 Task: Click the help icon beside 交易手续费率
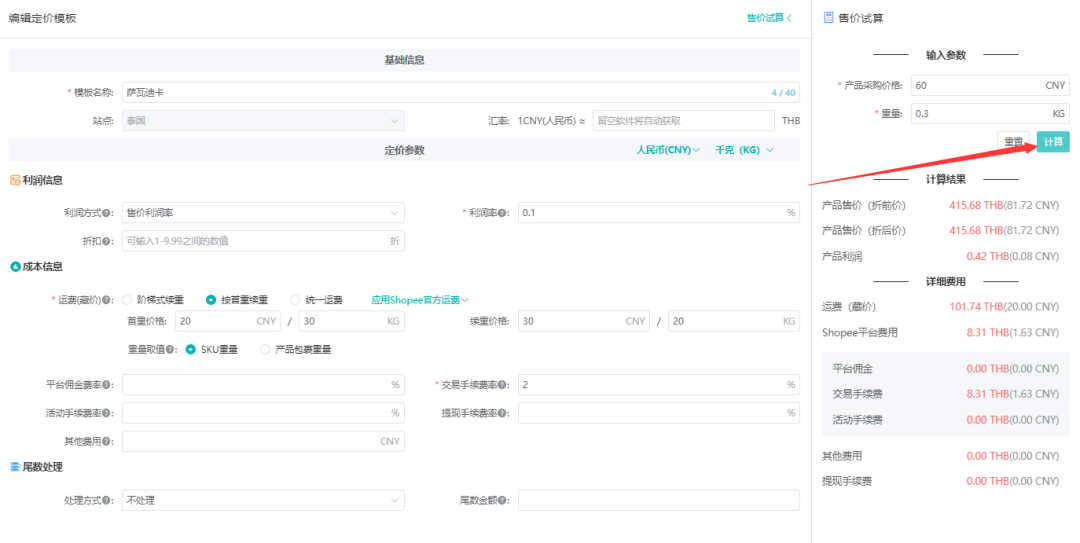503,385
